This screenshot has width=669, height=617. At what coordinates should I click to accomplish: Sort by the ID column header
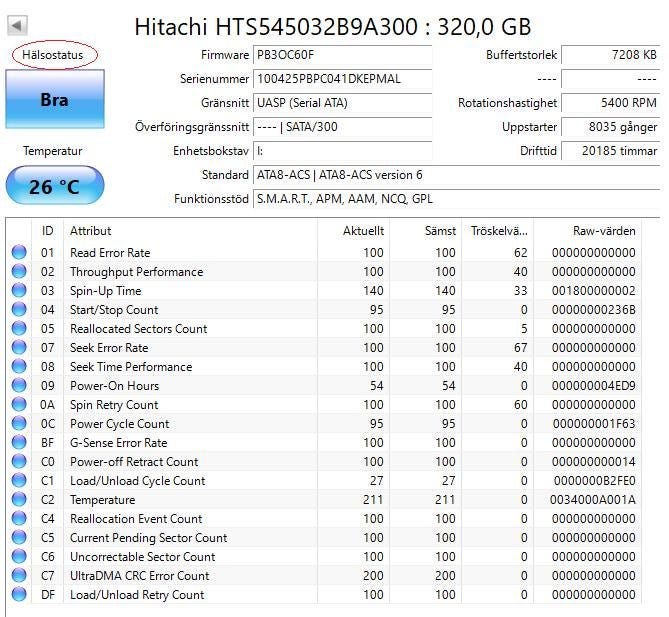pos(47,231)
